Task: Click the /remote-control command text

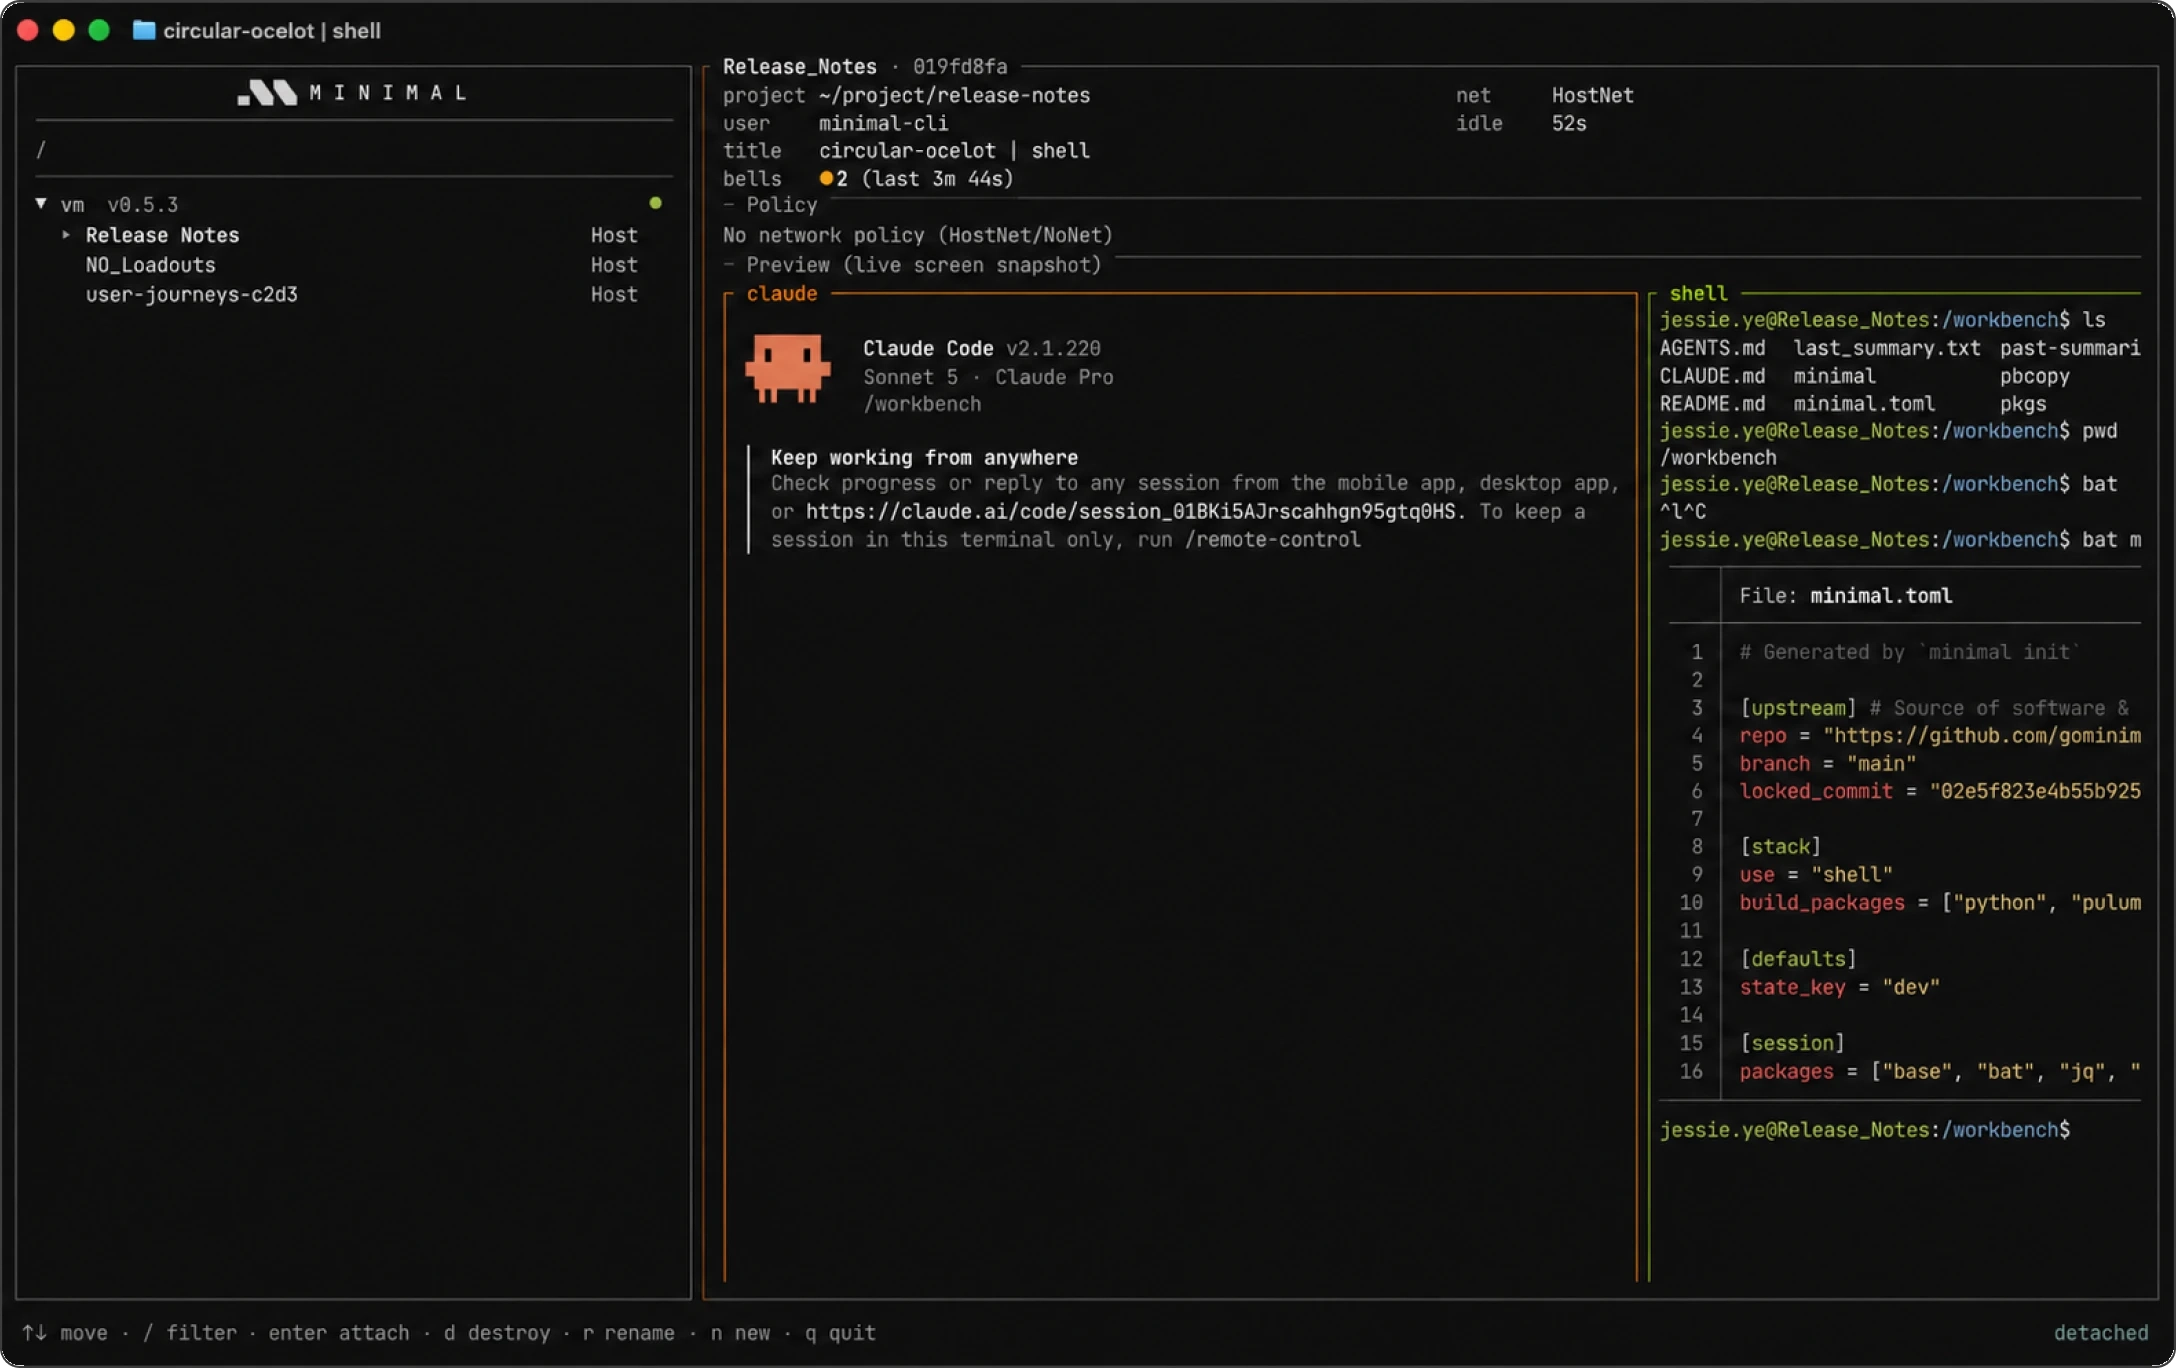Action: (1272, 540)
